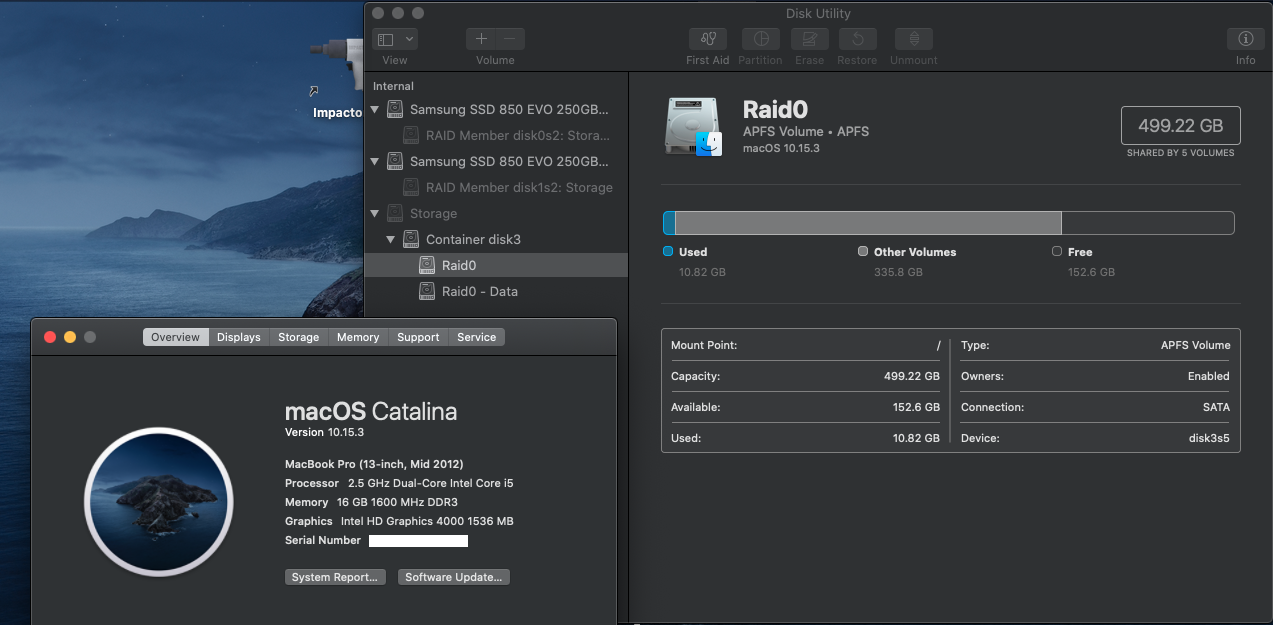The width and height of the screenshot is (1273, 625).
Task: Click the macOS Catalina circular logo
Action: click(159, 503)
